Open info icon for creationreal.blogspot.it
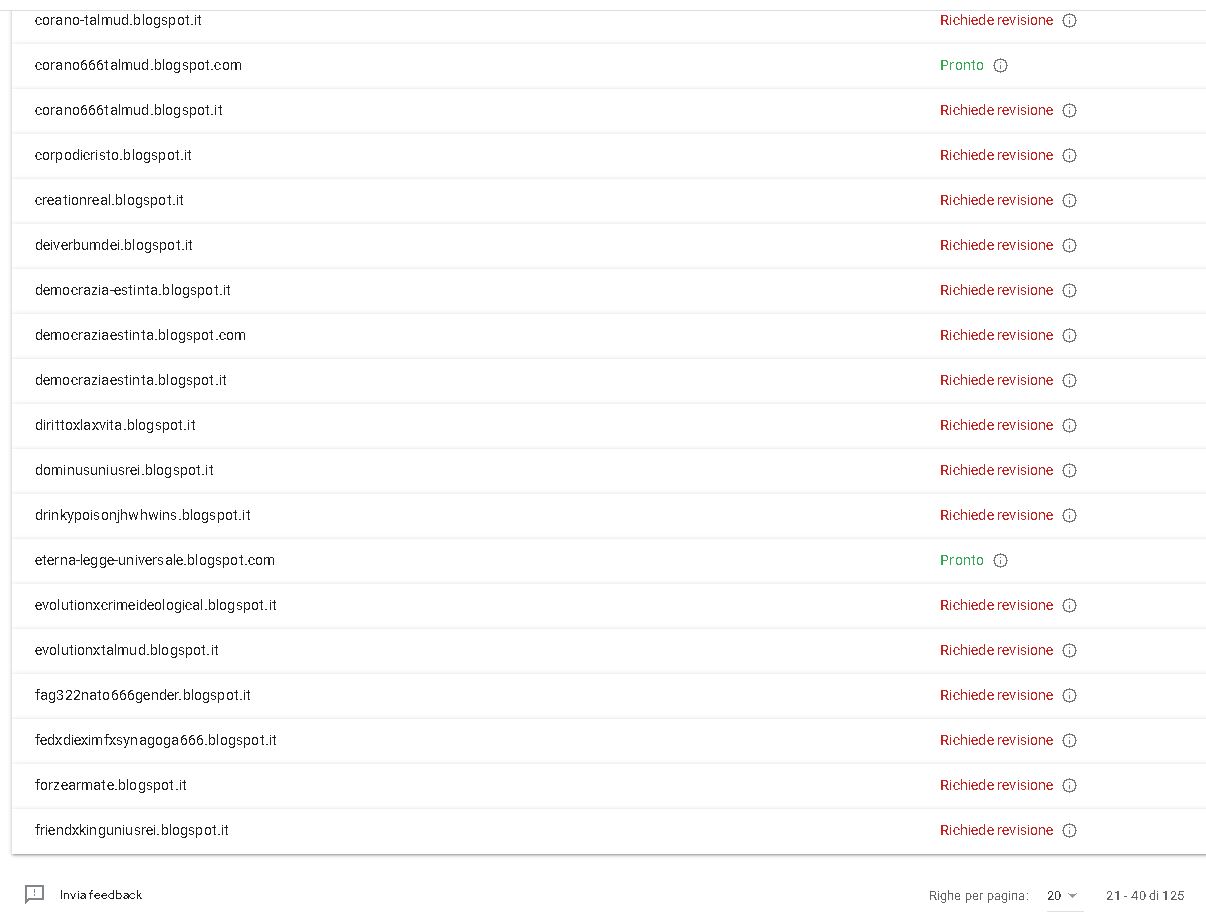 point(1069,200)
